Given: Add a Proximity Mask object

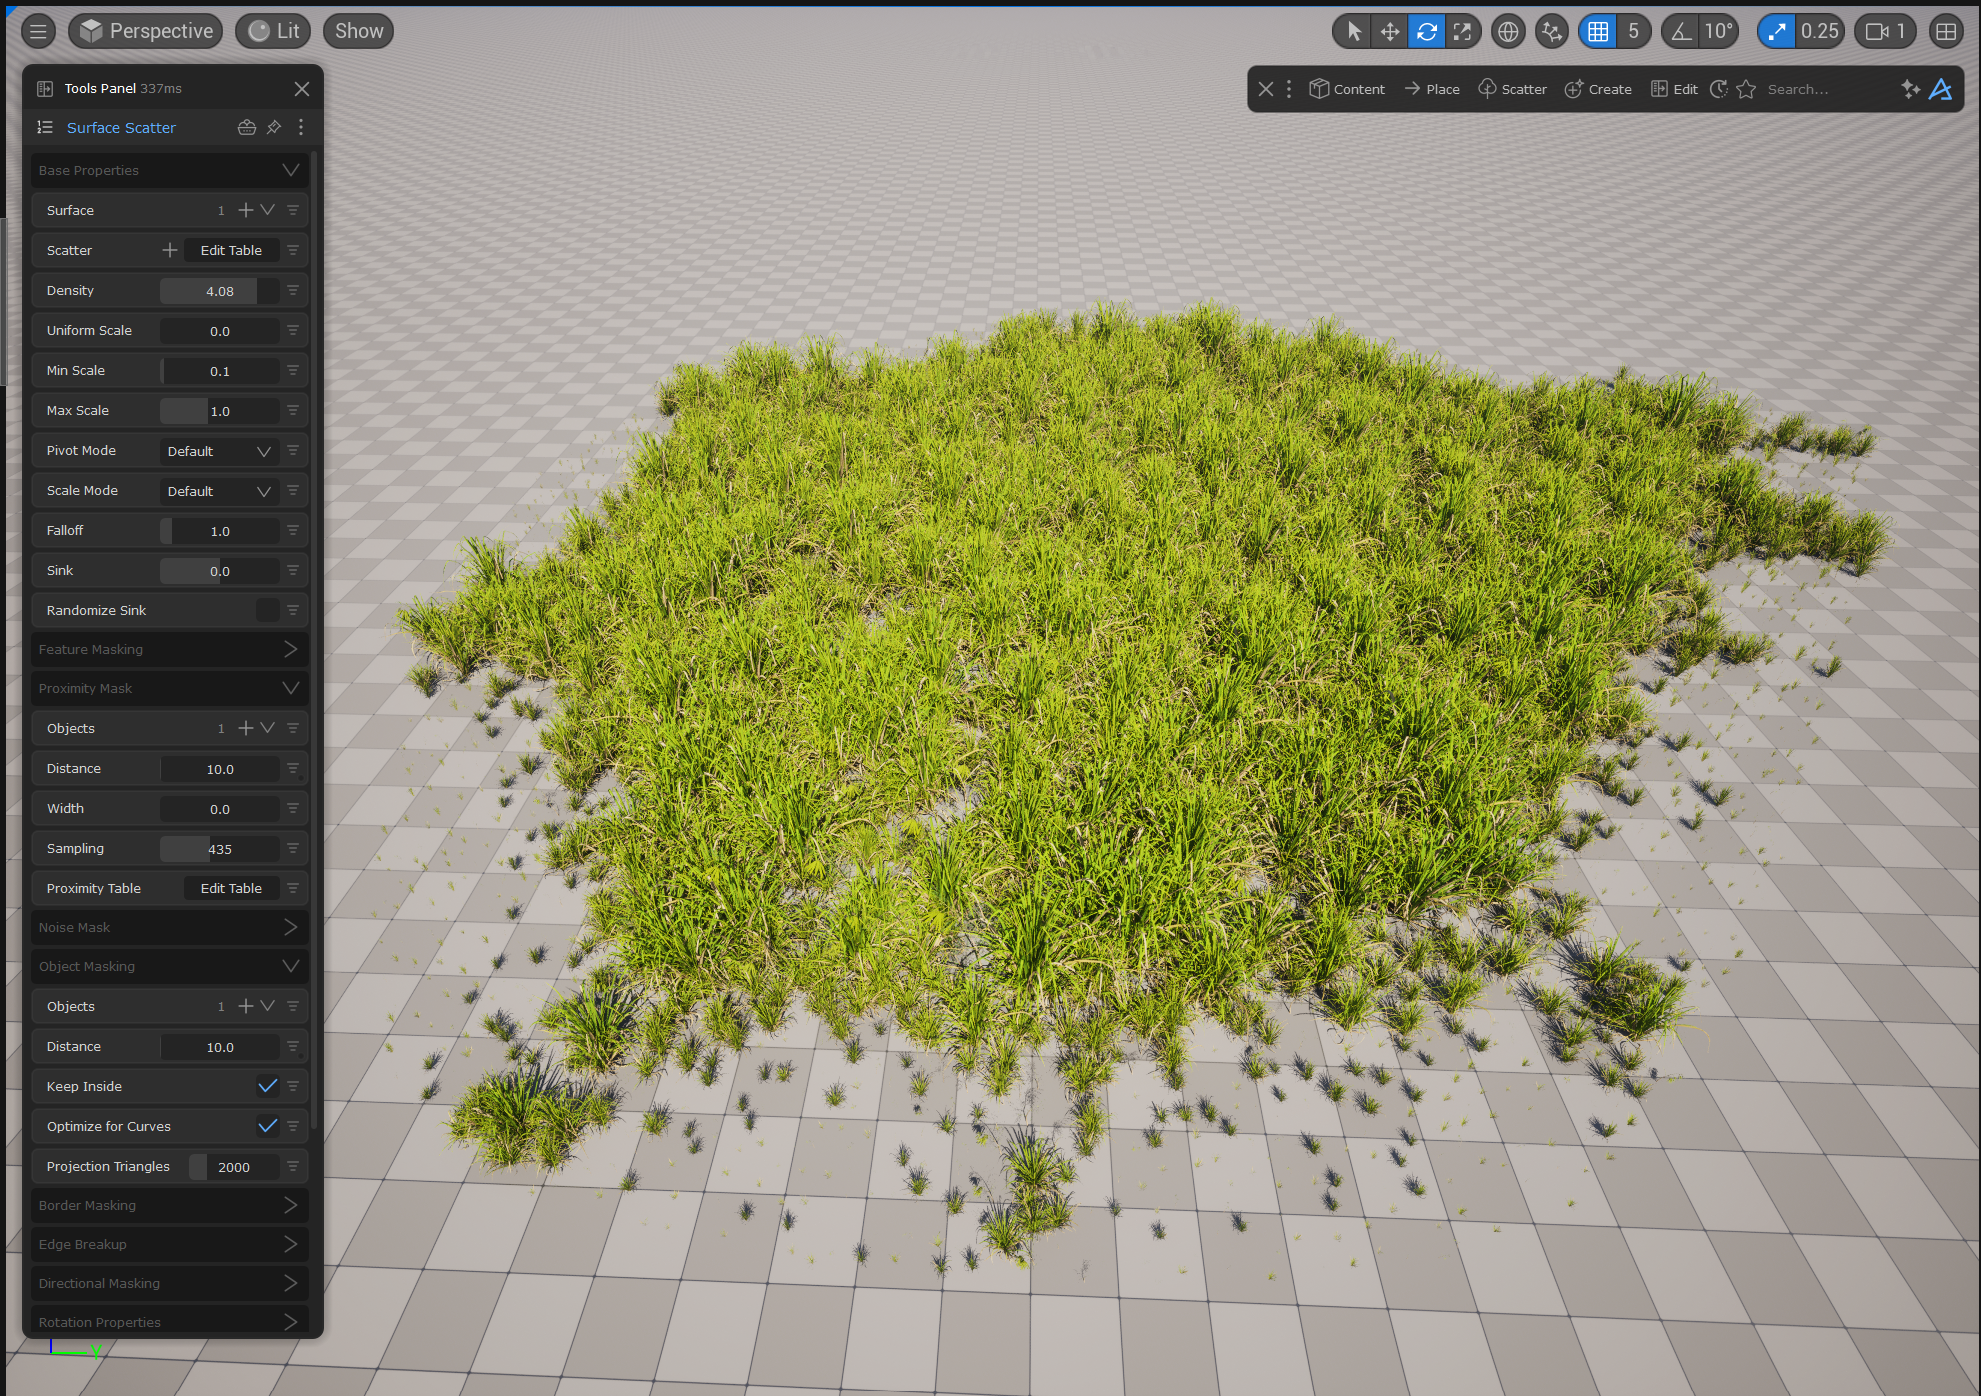Looking at the screenshot, I should pyautogui.click(x=246, y=728).
